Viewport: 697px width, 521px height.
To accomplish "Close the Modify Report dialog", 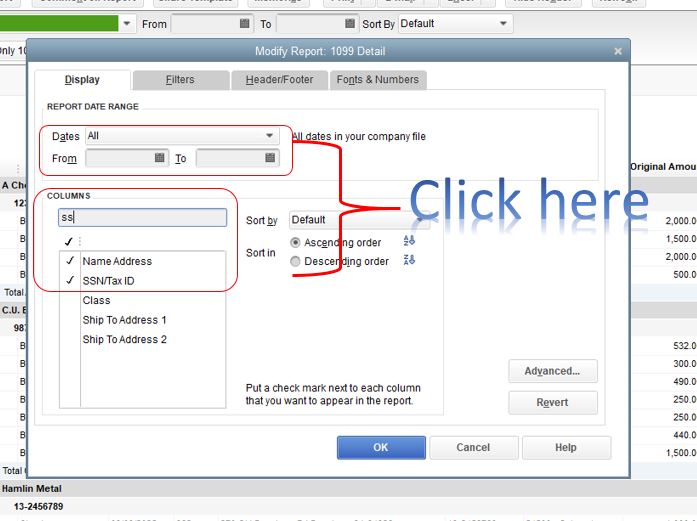I will (618, 51).
